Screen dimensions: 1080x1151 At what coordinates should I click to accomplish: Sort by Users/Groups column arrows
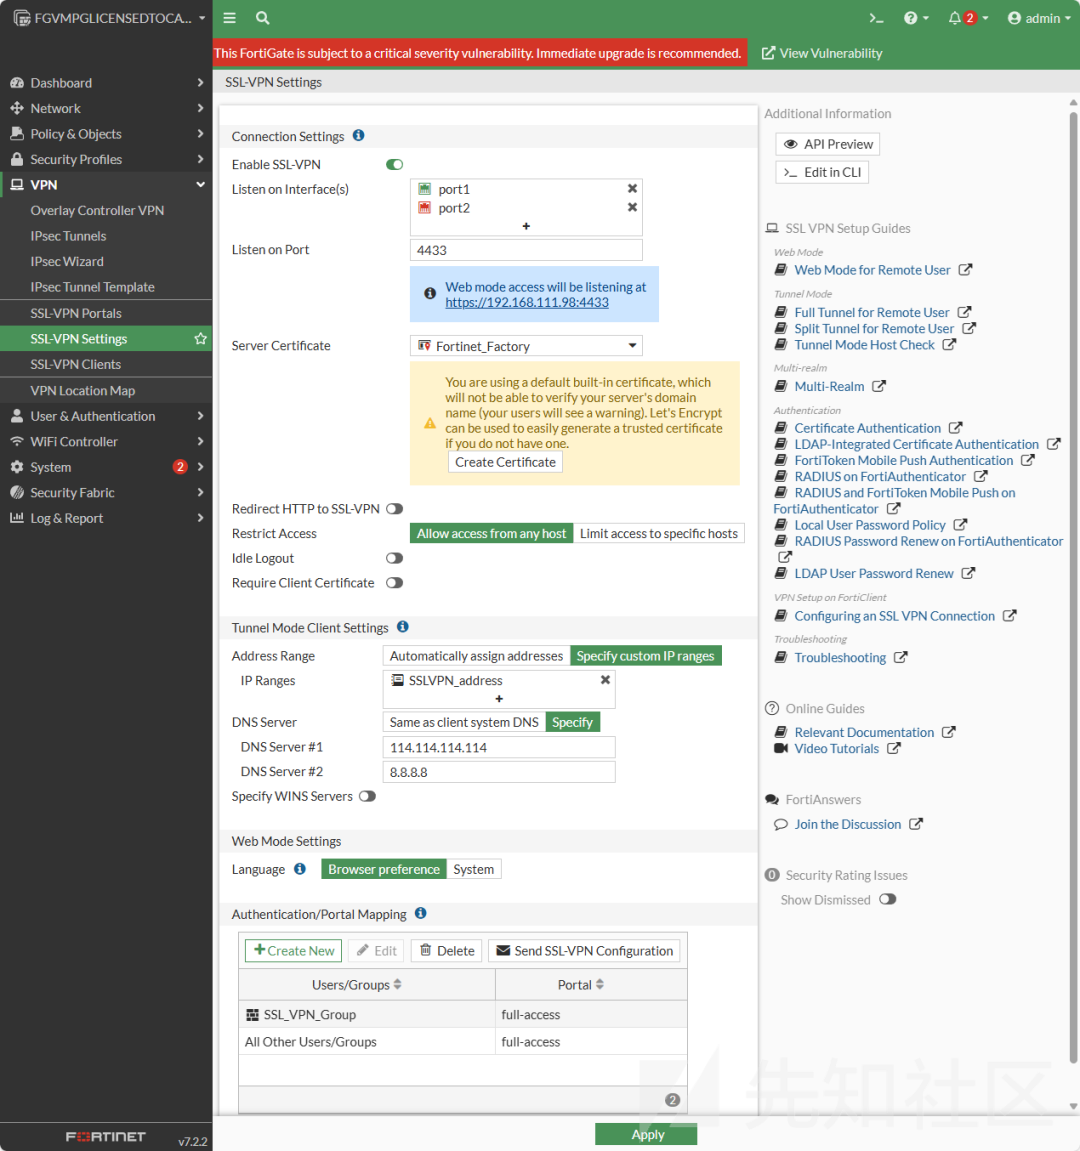(397, 984)
